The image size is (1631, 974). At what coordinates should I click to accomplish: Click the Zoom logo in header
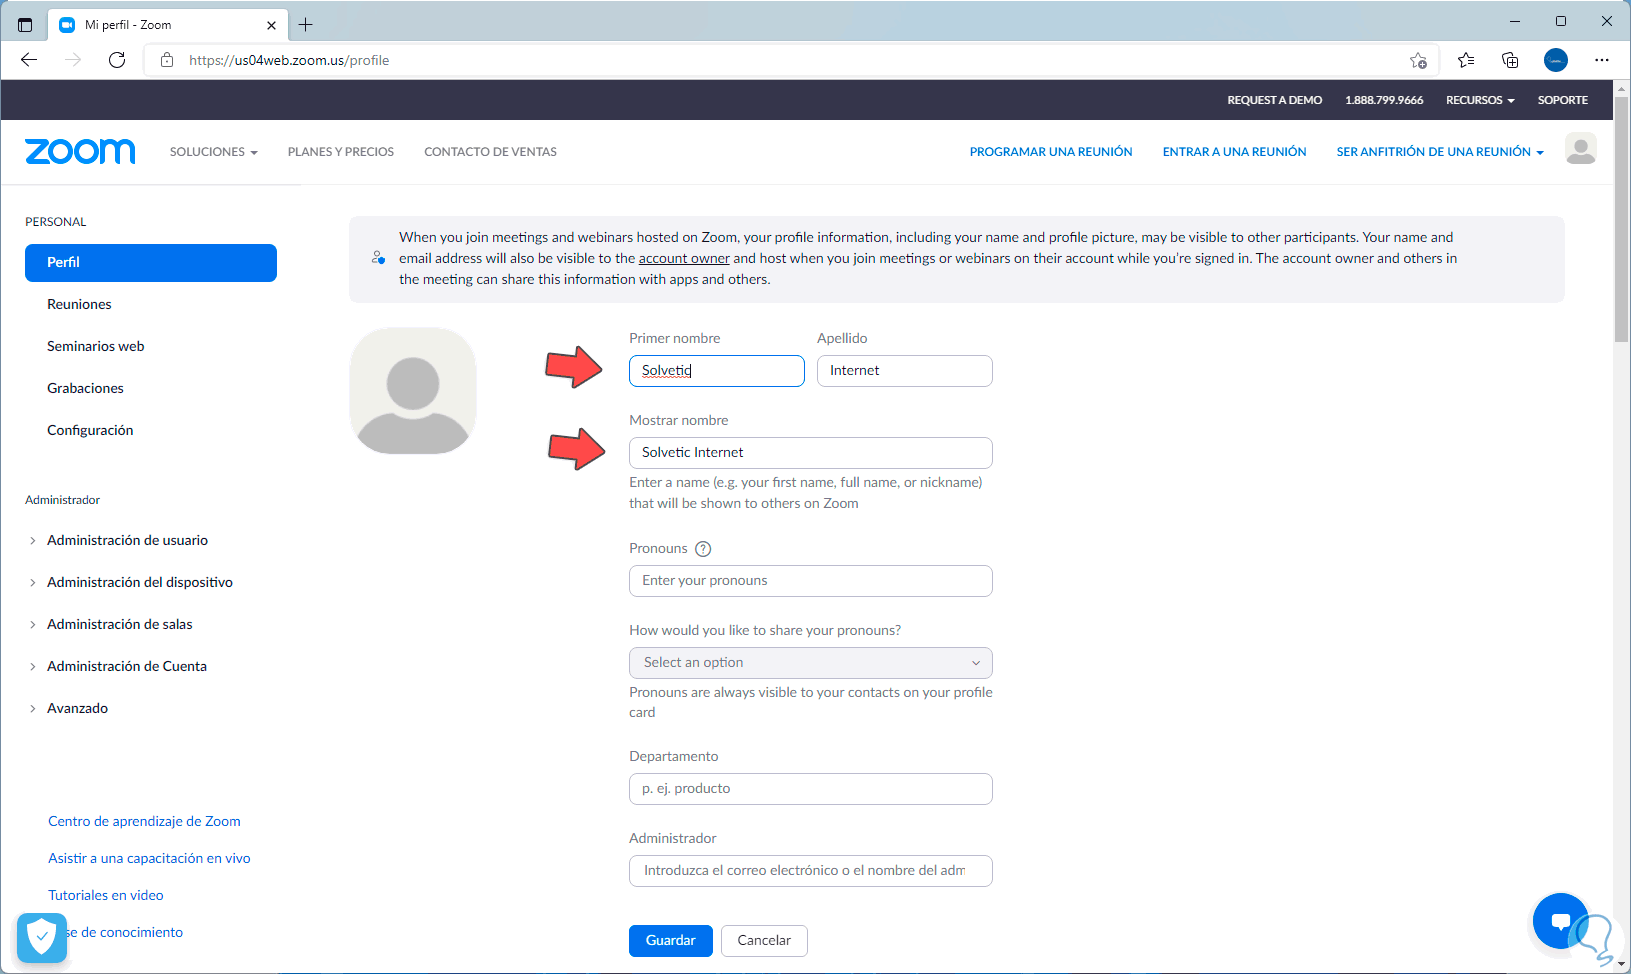pyautogui.click(x=80, y=151)
